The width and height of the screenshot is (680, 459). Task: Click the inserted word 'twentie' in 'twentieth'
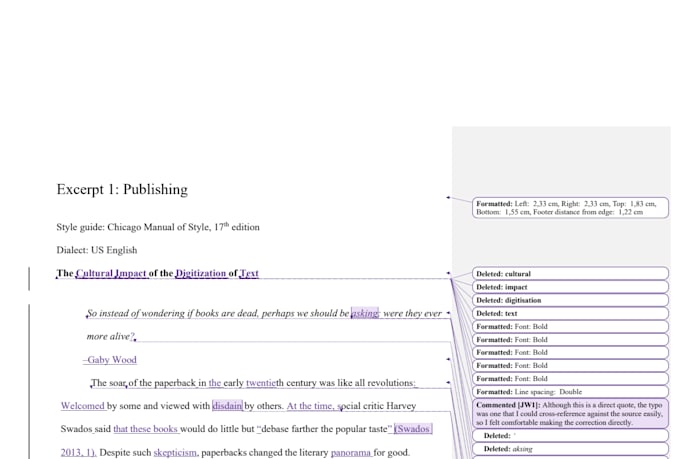tap(261, 383)
